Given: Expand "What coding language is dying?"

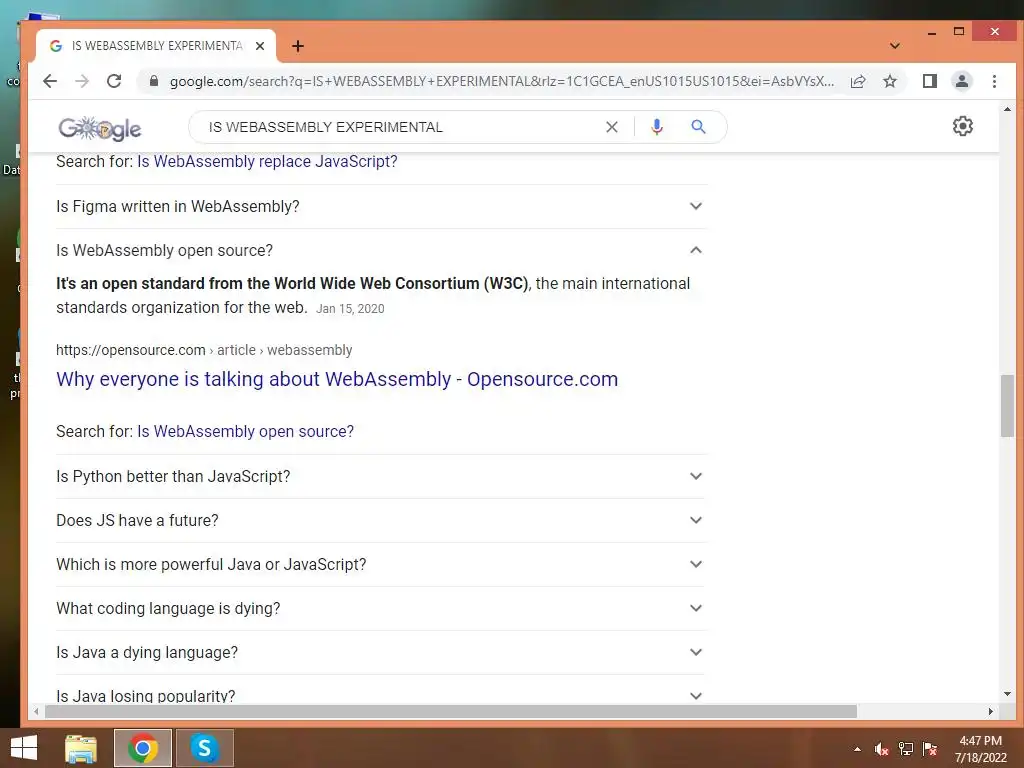Looking at the screenshot, I should [381, 609].
